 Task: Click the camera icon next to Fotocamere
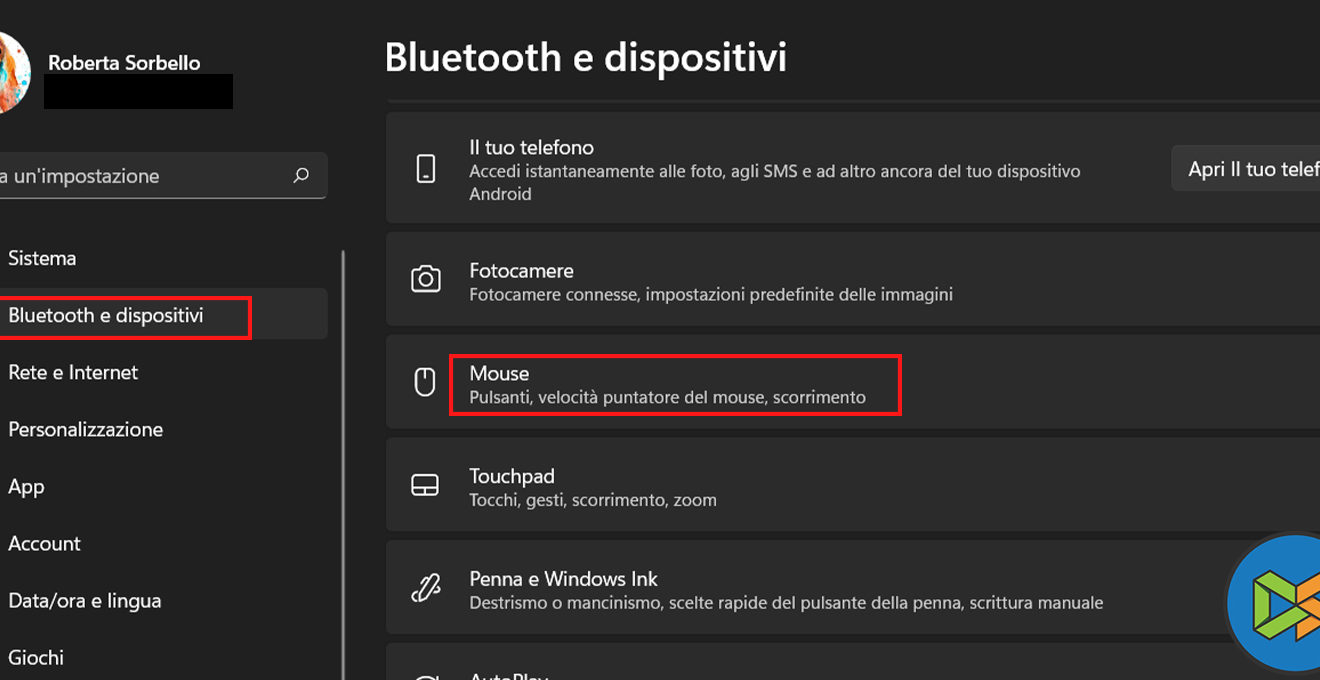[426, 279]
